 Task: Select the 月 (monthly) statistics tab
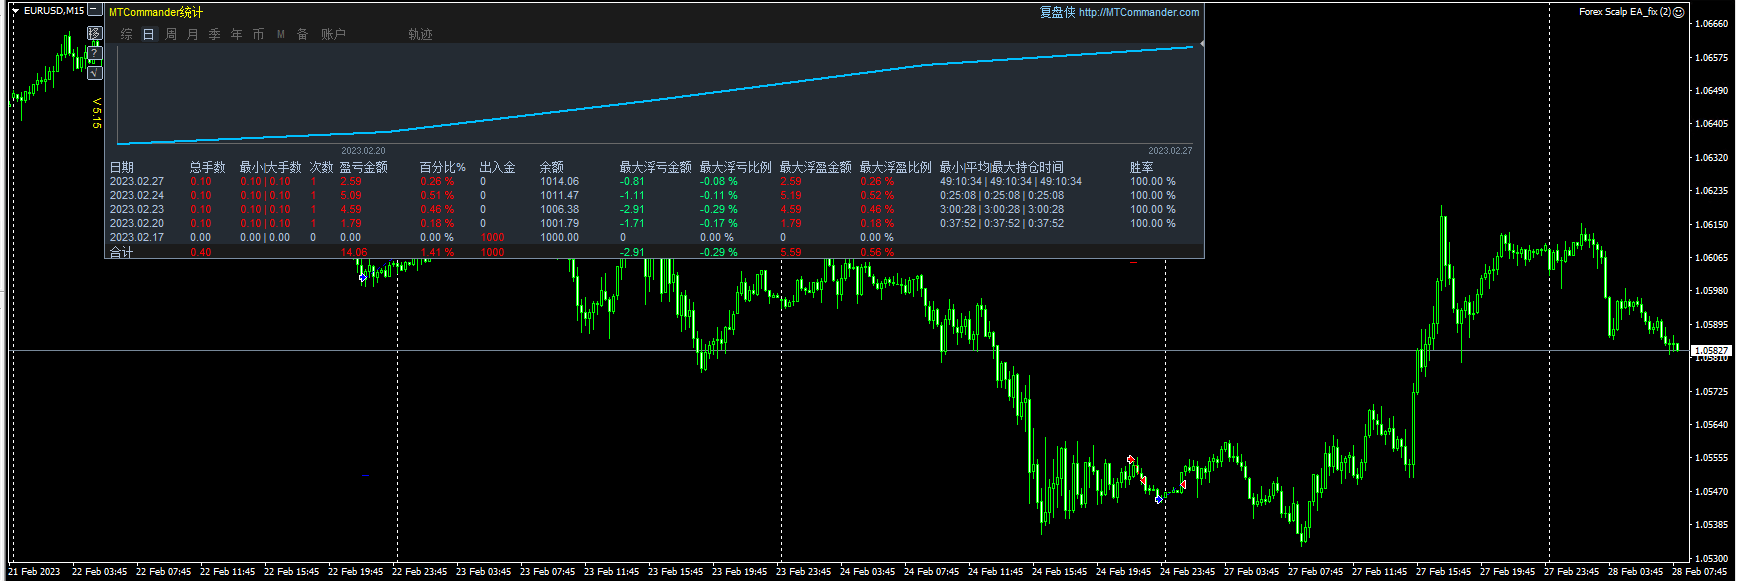pyautogui.click(x=193, y=34)
